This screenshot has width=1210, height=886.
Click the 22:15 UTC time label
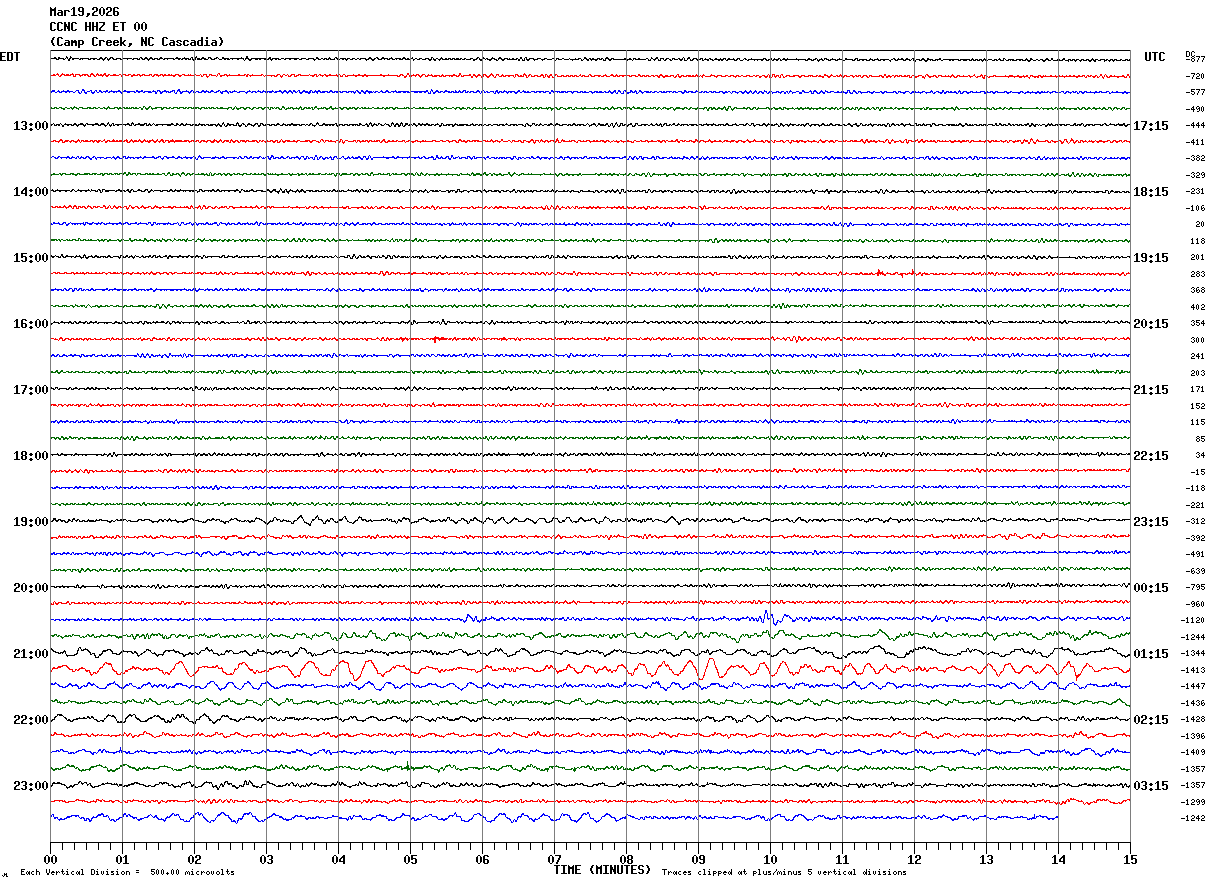(x=1151, y=456)
